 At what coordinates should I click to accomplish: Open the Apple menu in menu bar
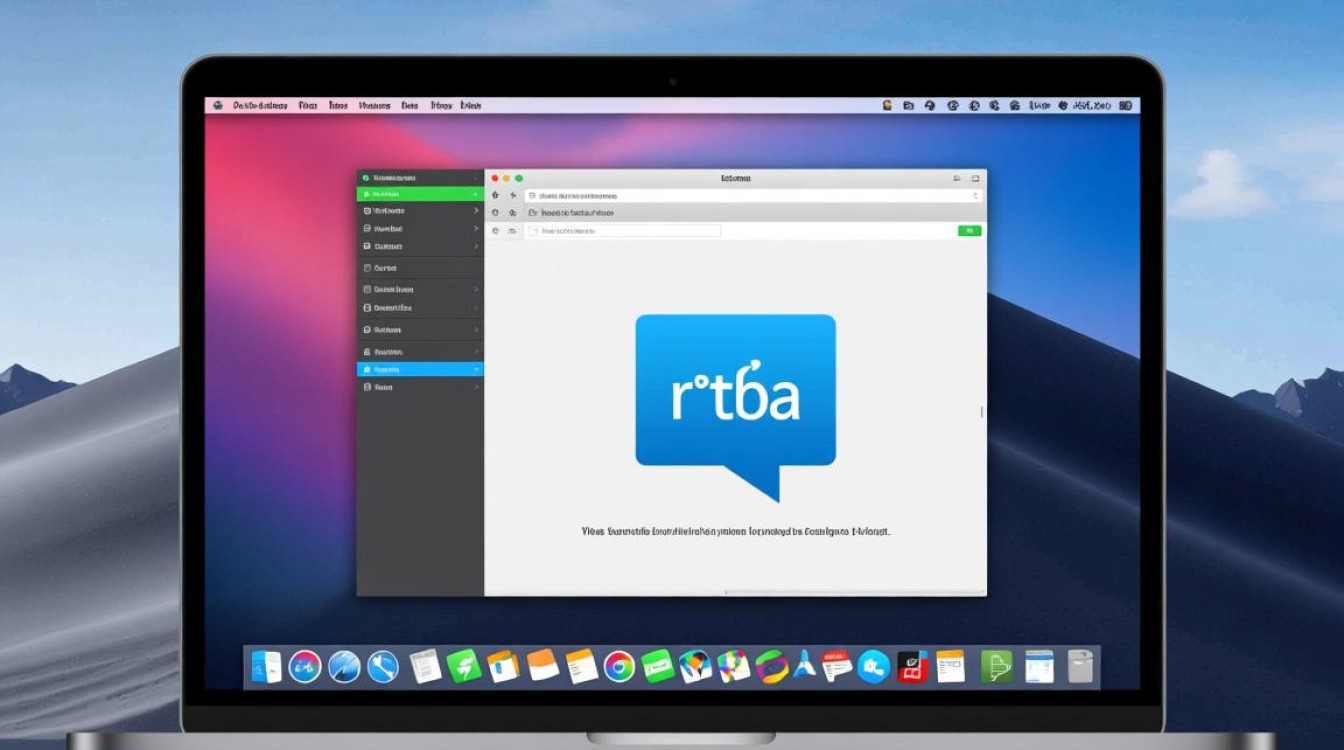(x=218, y=105)
